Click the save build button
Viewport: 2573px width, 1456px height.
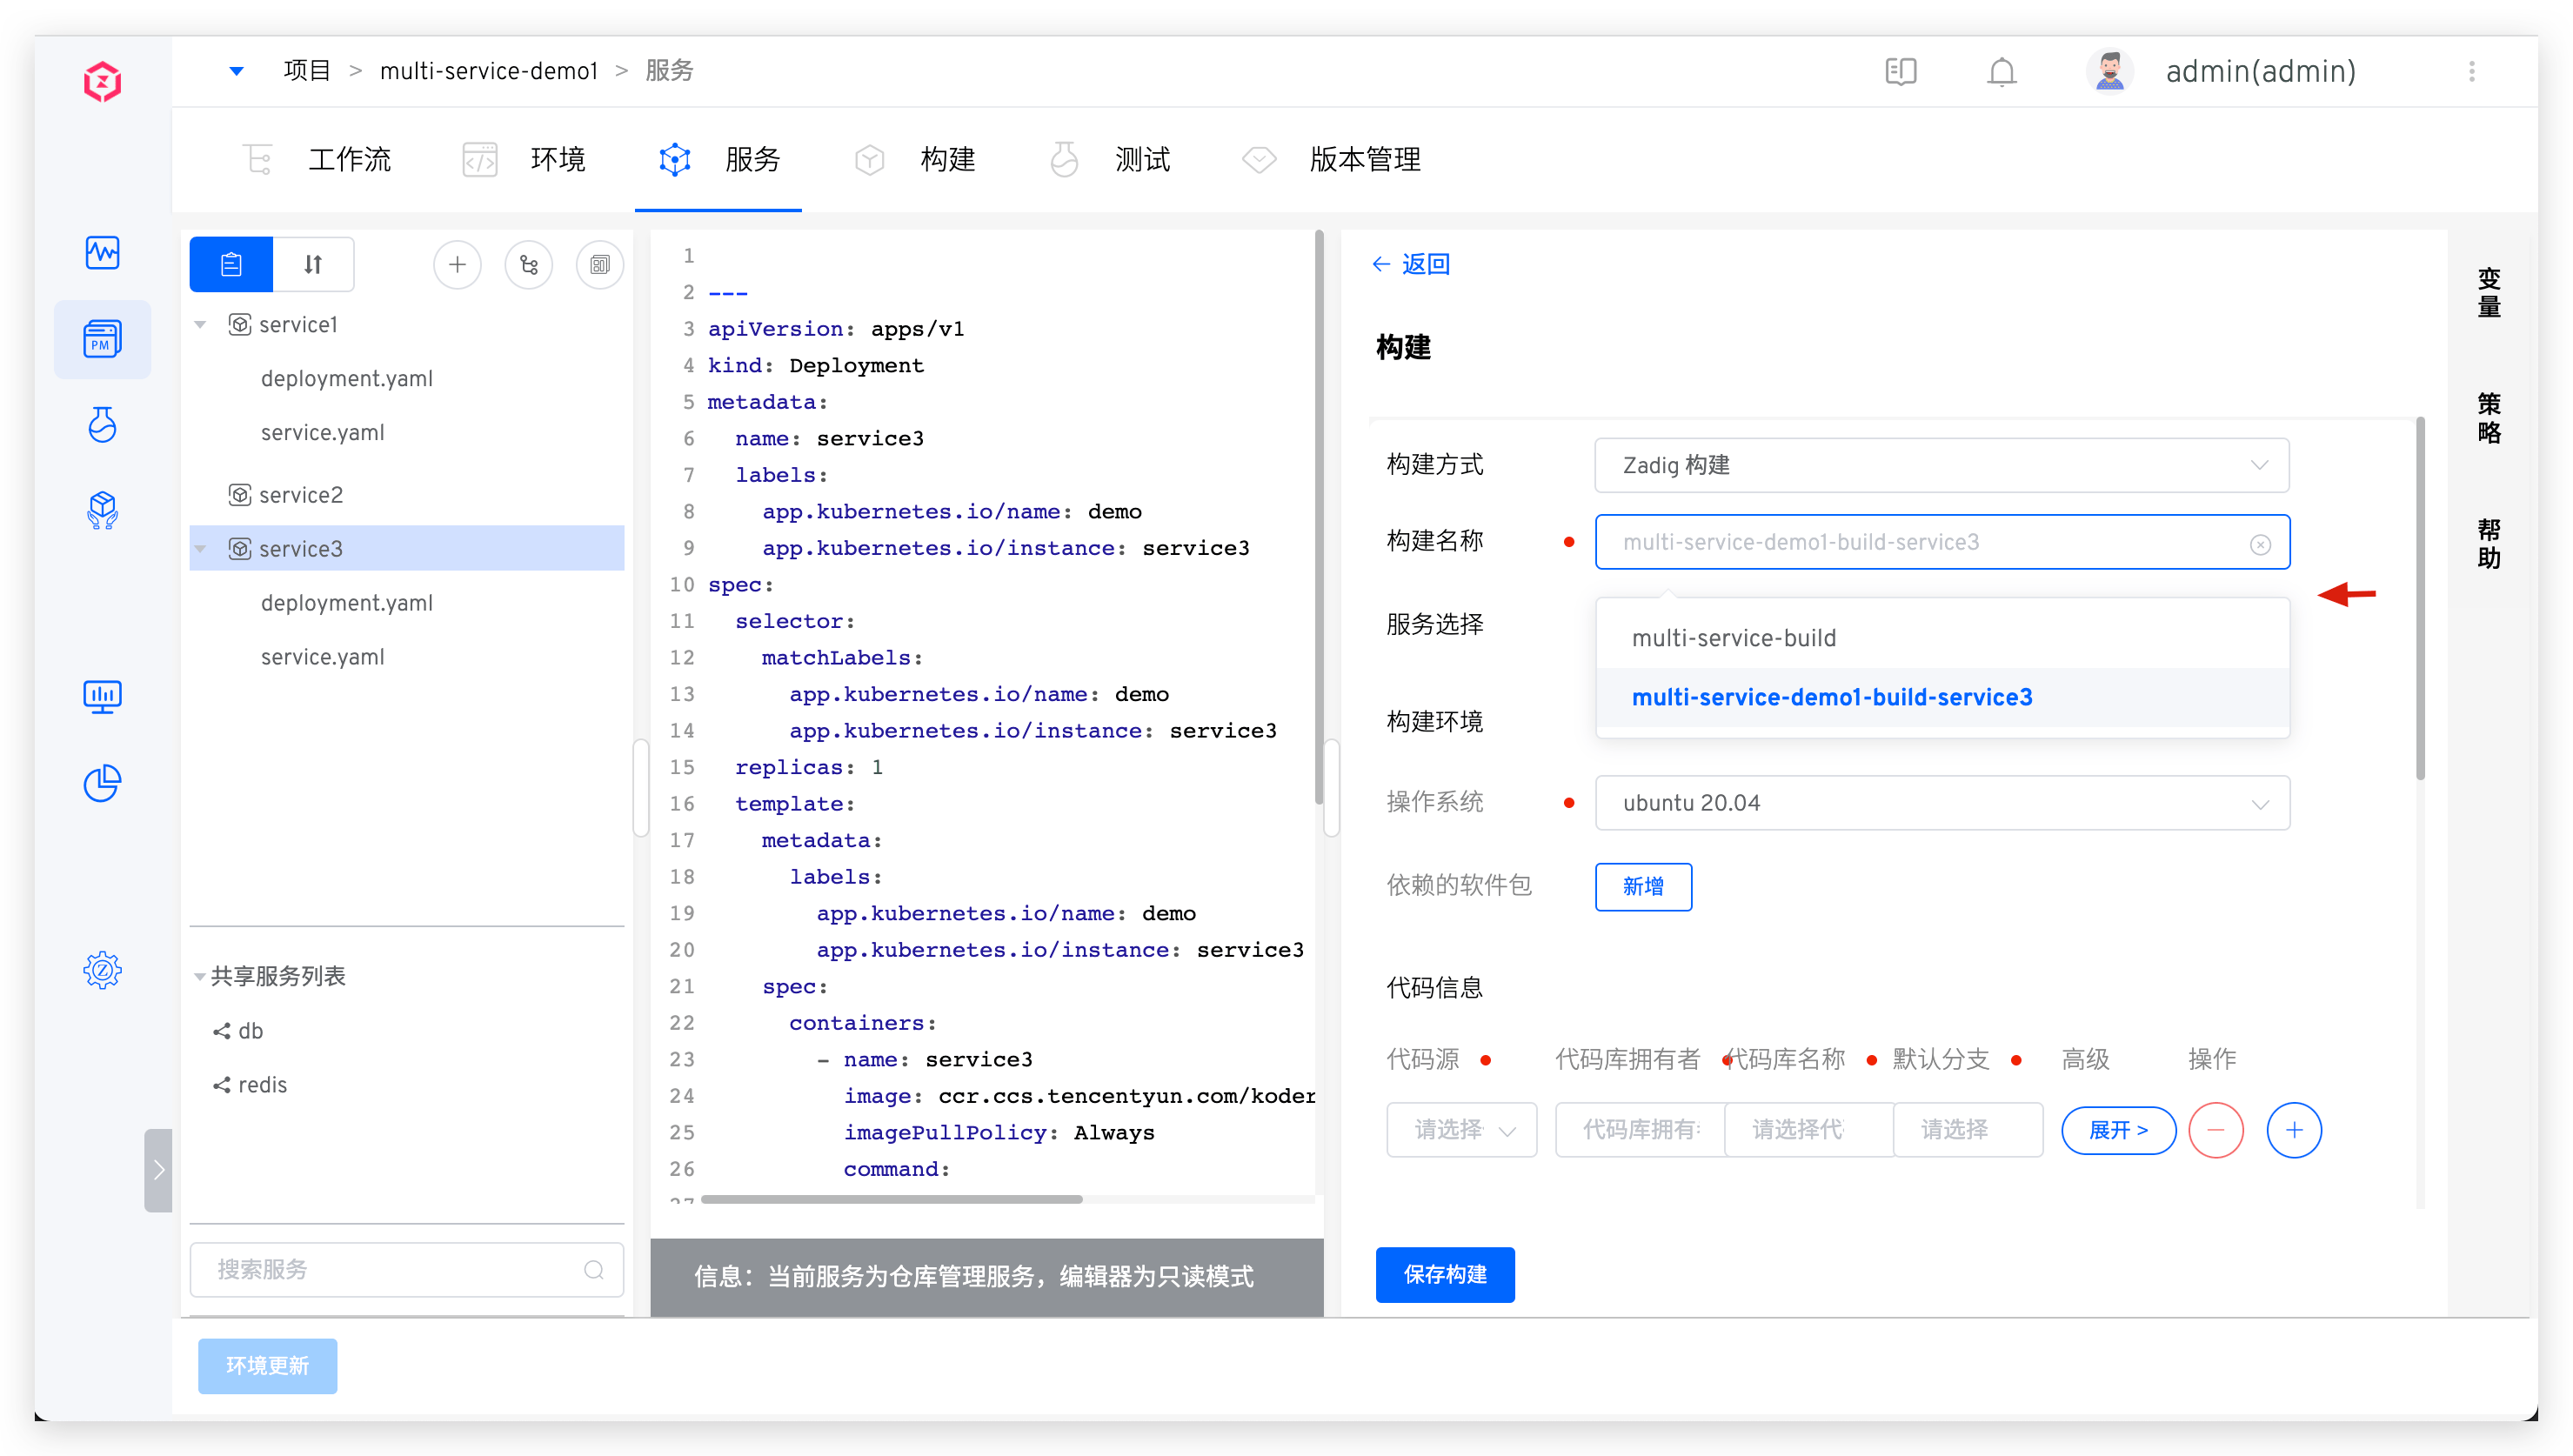pos(1444,1275)
